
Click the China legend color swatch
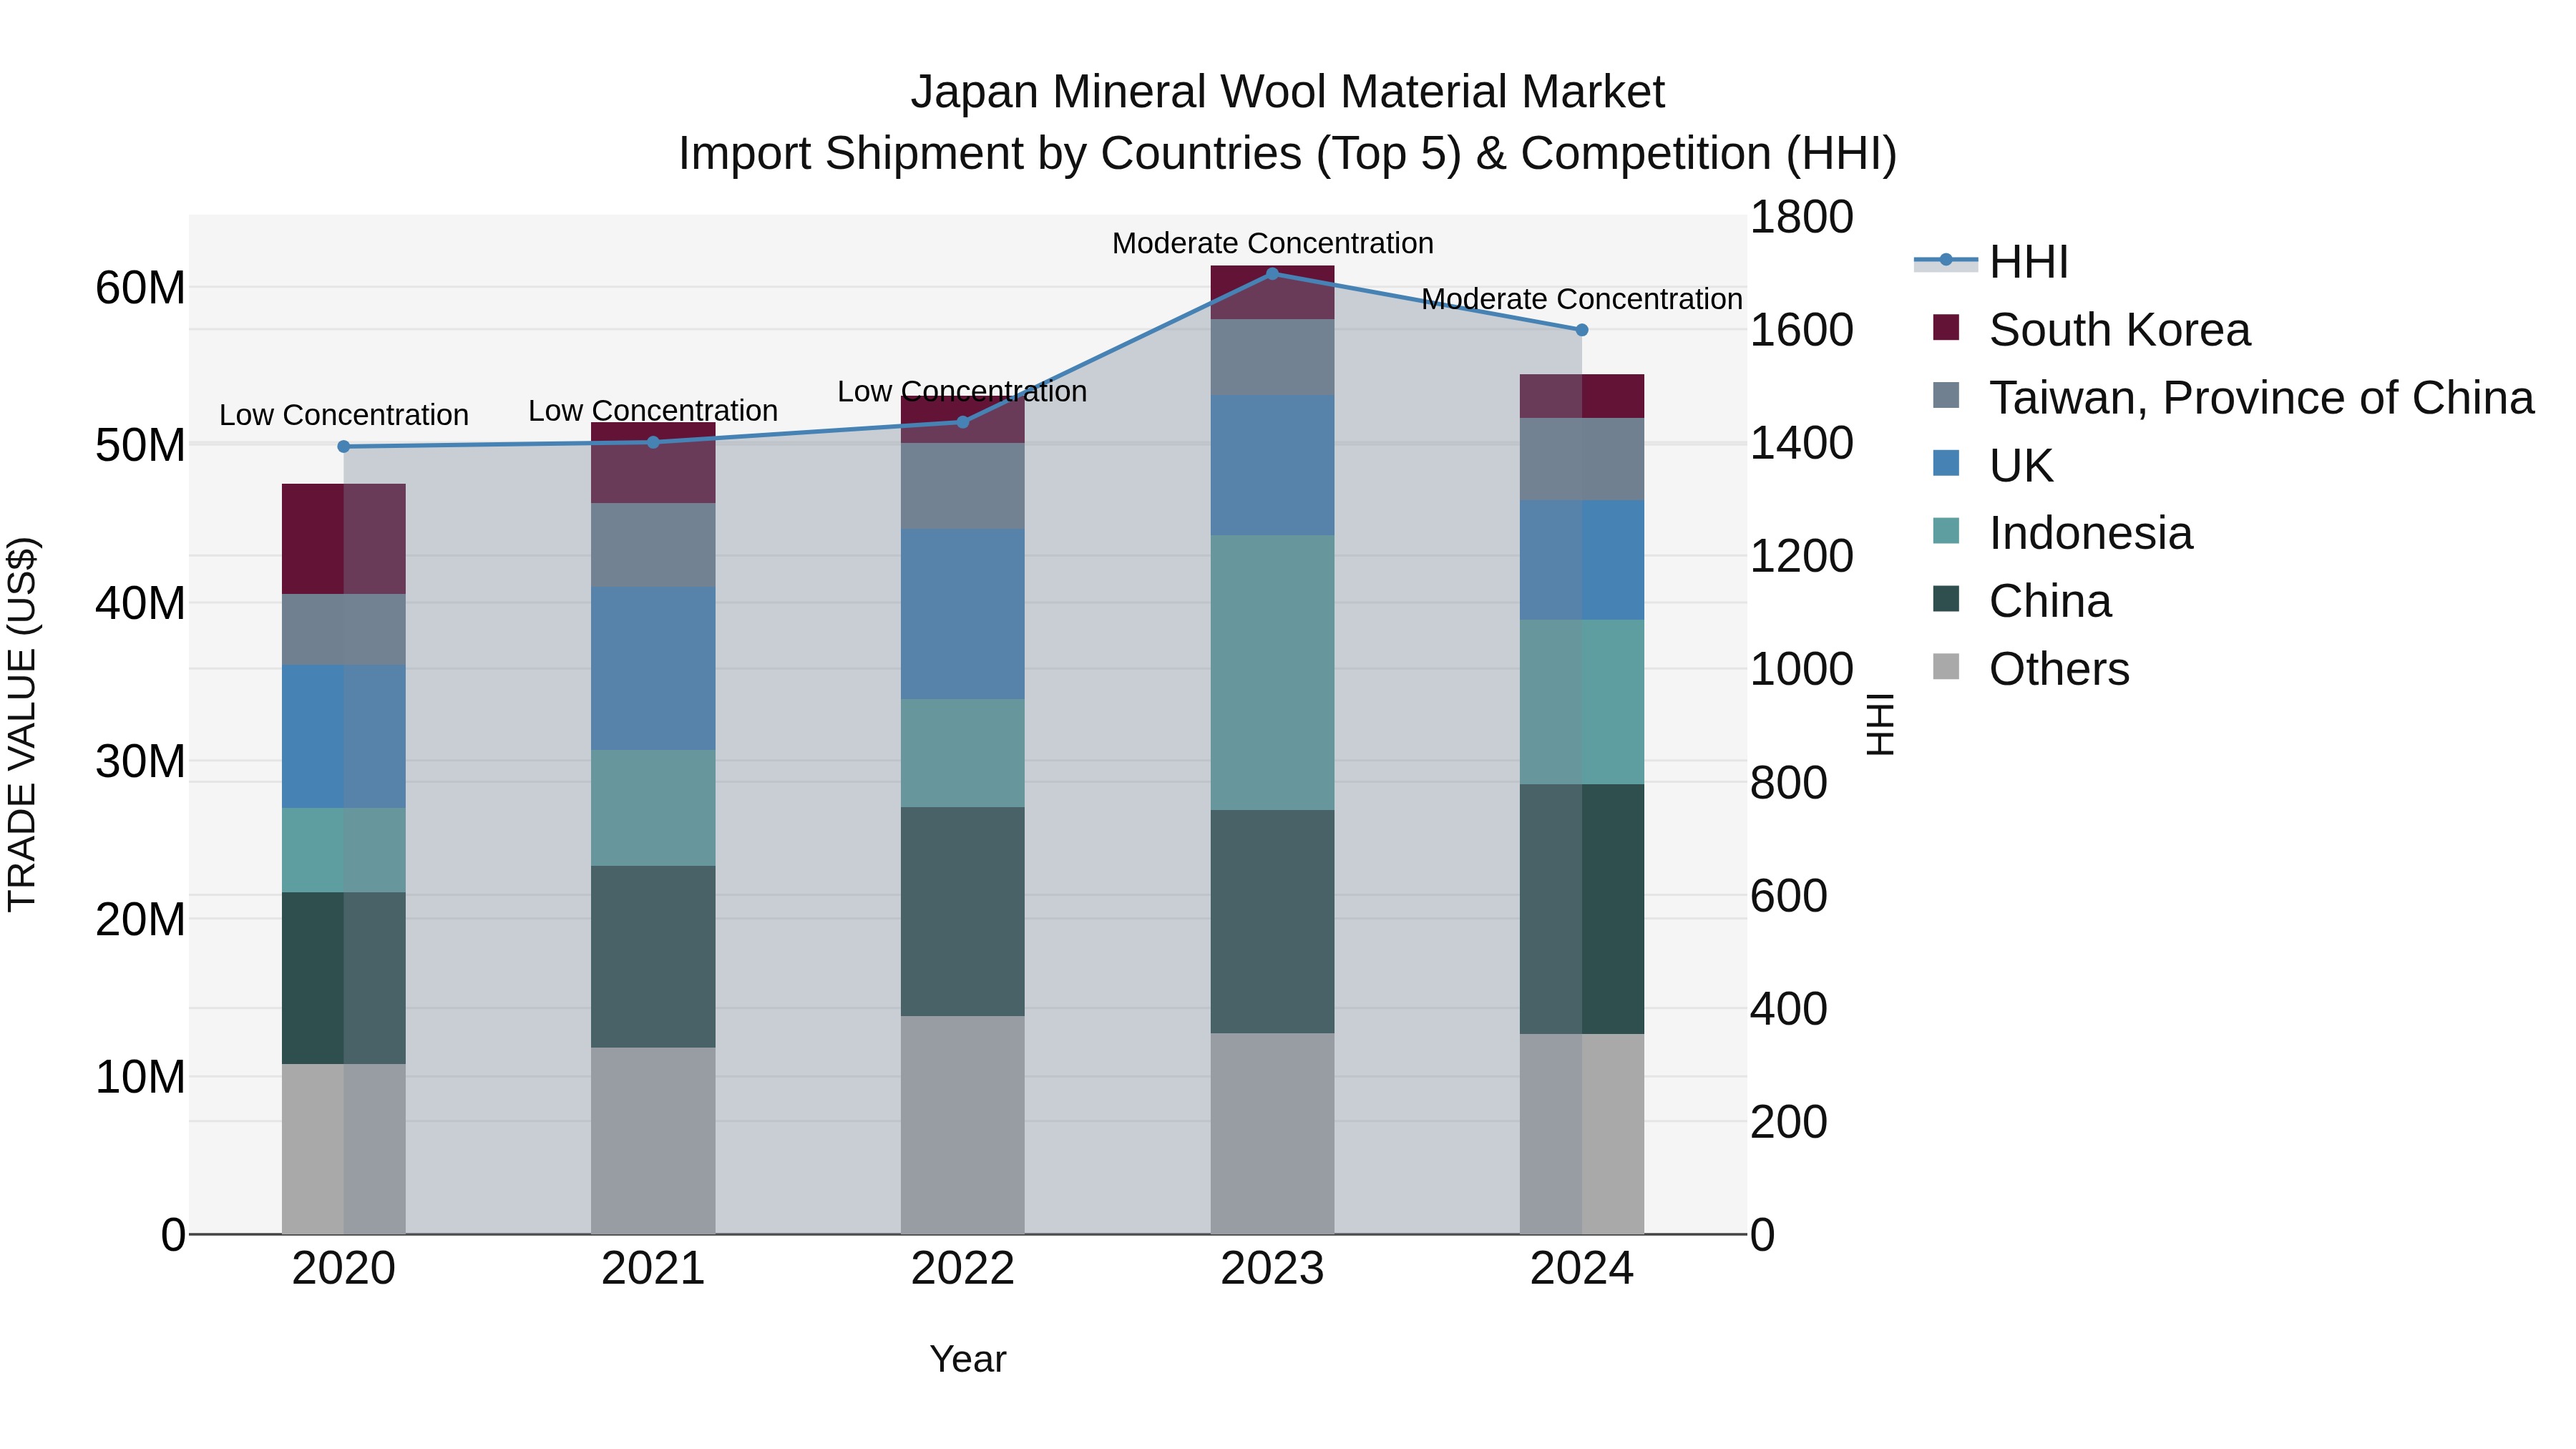[1946, 600]
